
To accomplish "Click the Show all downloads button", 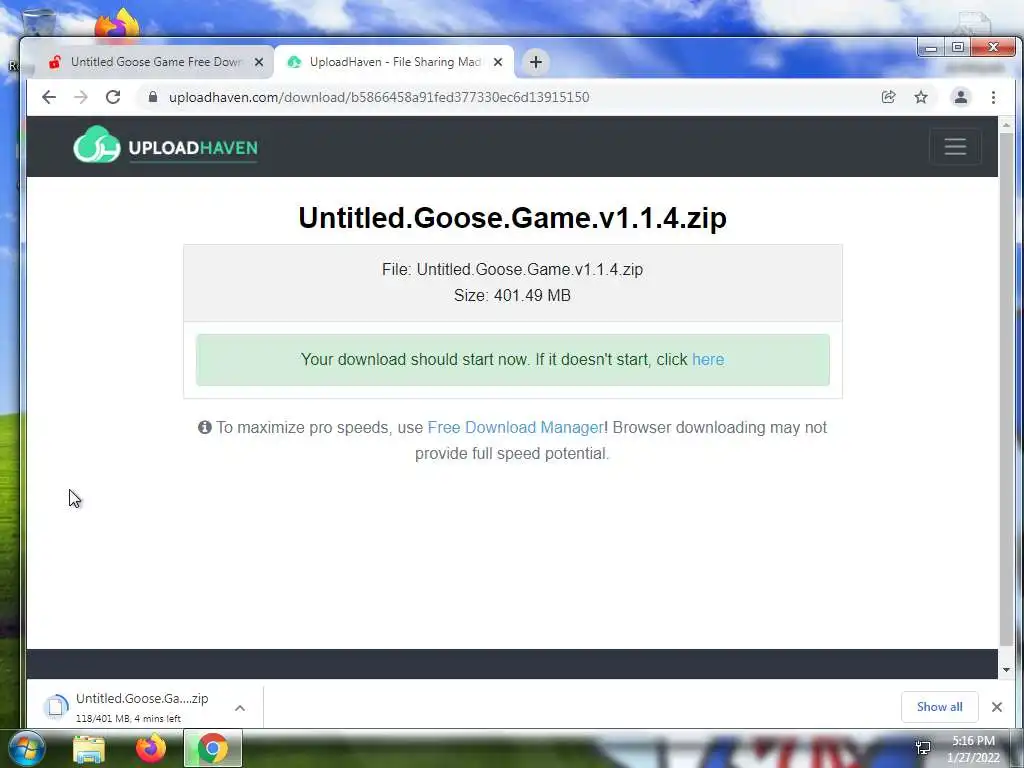I will point(939,707).
